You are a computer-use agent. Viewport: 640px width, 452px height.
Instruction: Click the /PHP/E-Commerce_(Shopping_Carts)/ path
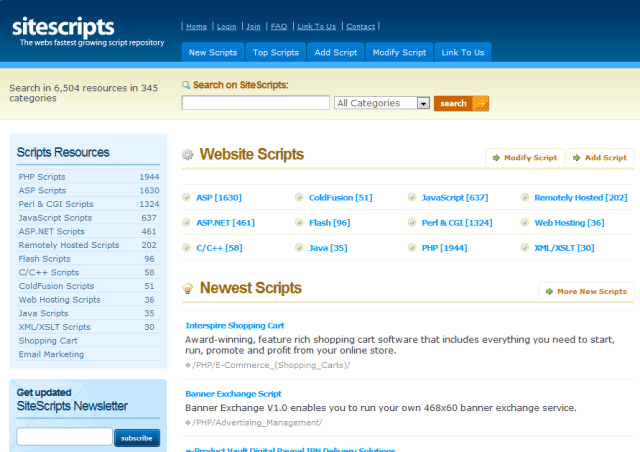tap(271, 365)
